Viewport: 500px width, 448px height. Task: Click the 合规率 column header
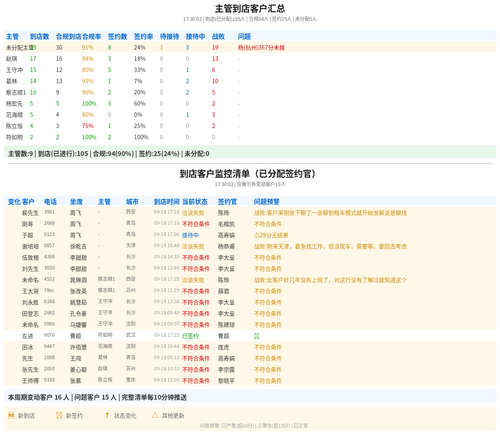92,36
